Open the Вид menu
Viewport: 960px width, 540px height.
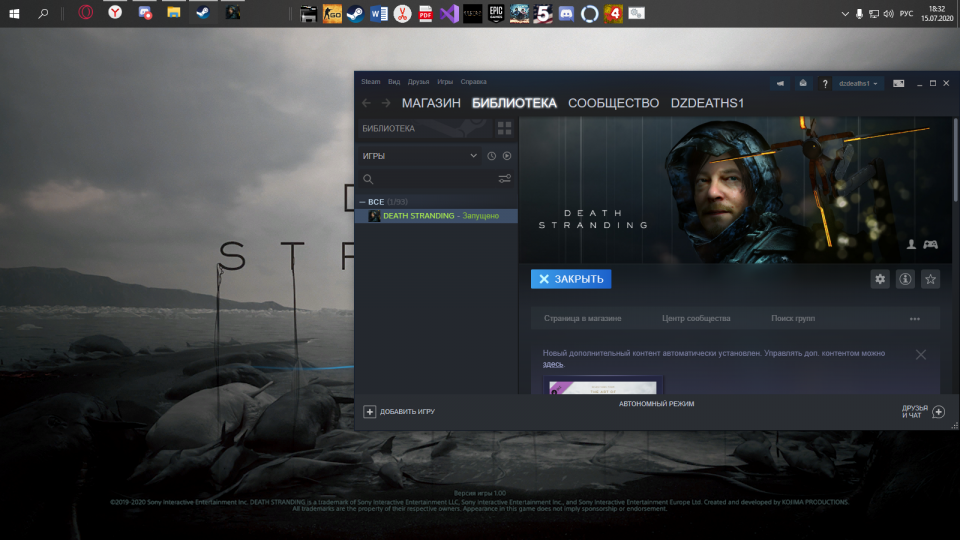point(394,81)
